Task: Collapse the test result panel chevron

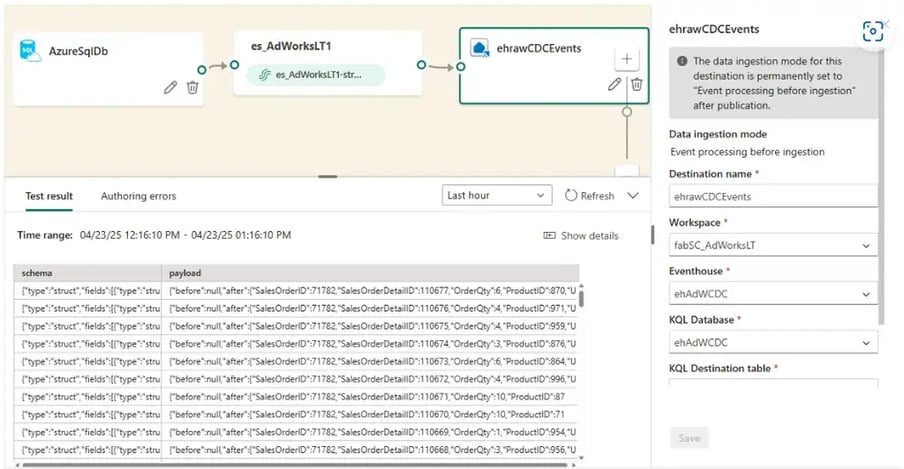Action: (x=633, y=196)
